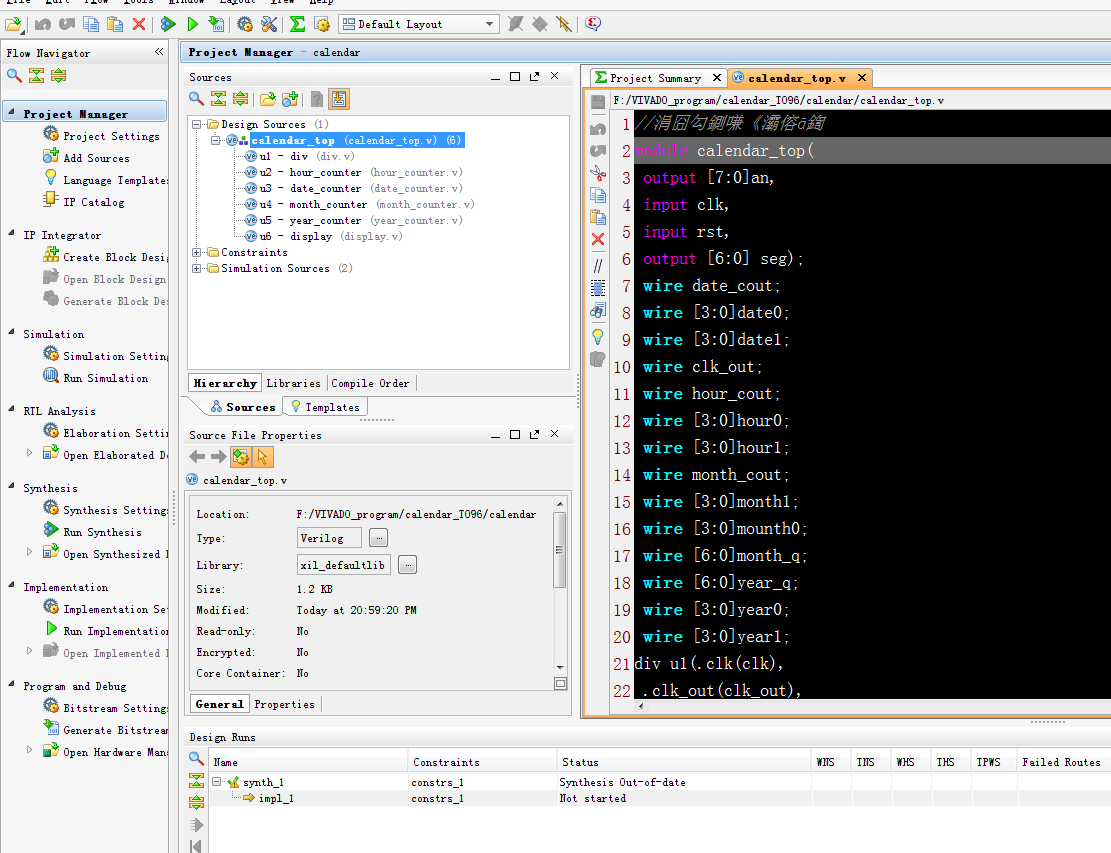Toggle the cursor selection-follow button in Source File Properties
Image resolution: width=1111 pixels, height=853 pixels.
point(263,457)
